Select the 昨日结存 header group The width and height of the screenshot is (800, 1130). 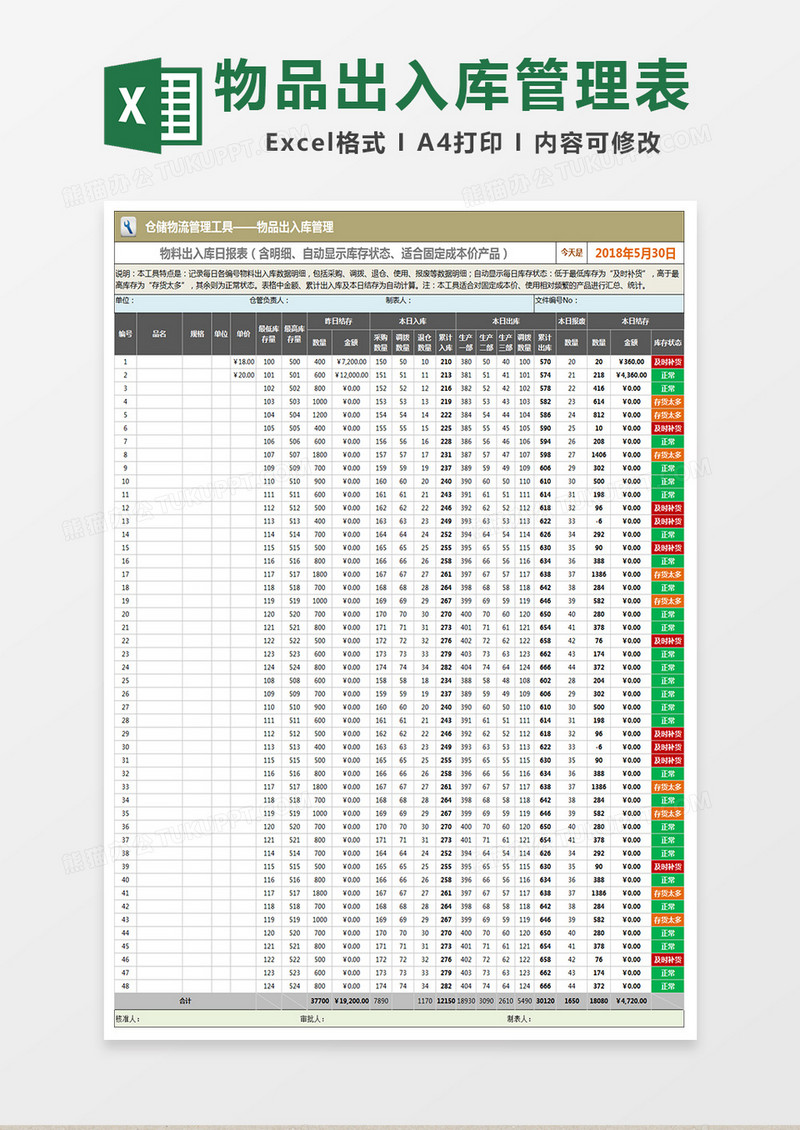tap(339, 321)
